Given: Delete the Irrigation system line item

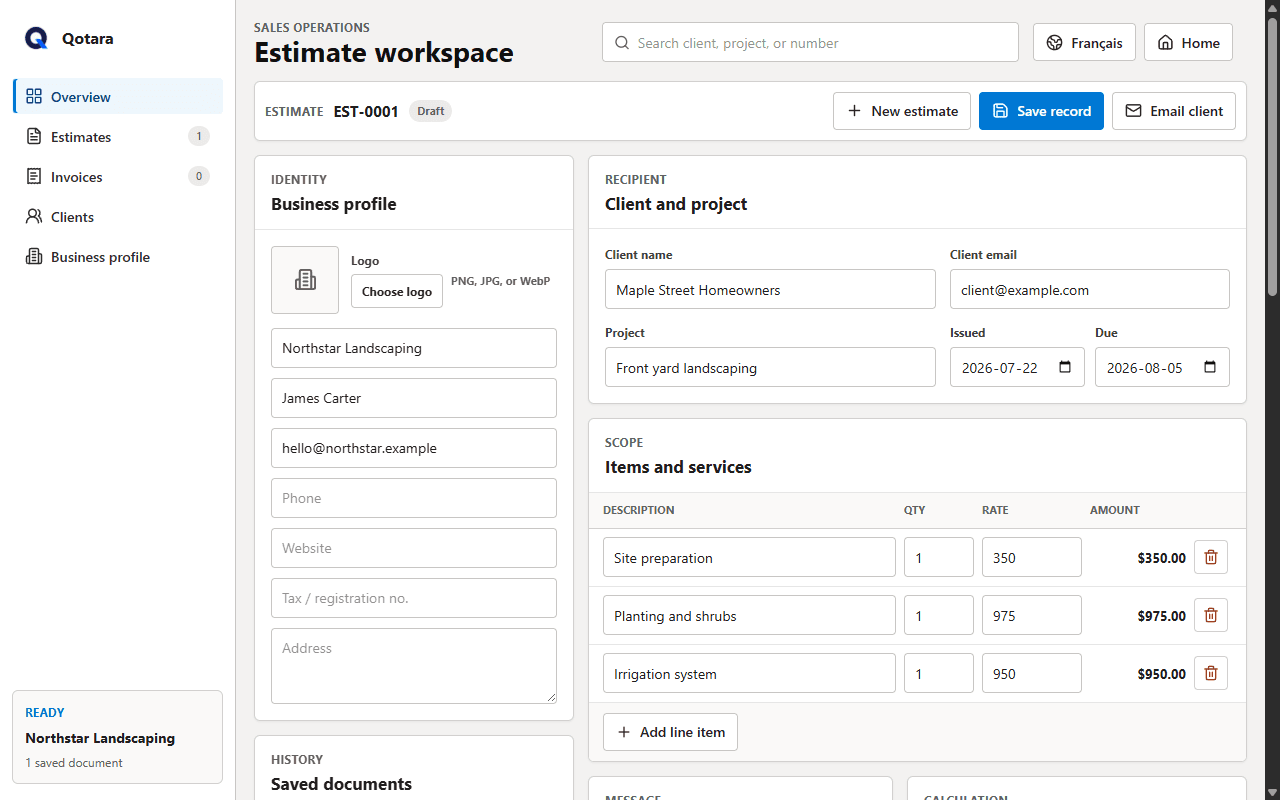Looking at the screenshot, I should pyautogui.click(x=1211, y=673).
